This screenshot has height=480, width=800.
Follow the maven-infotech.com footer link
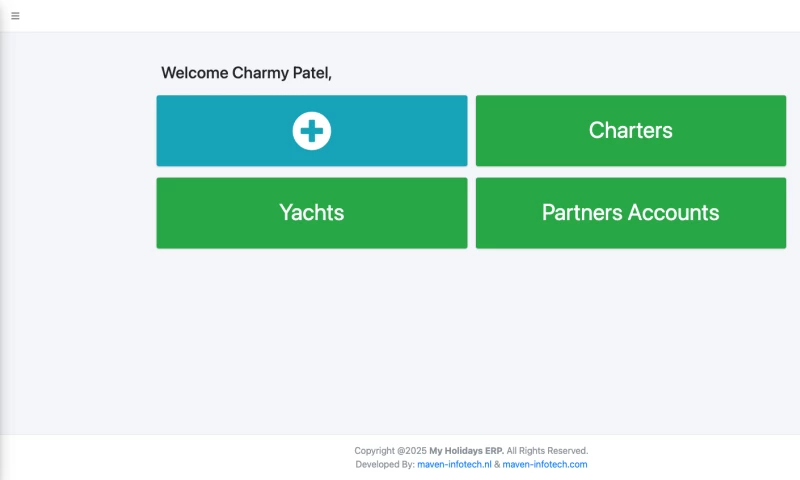545,465
